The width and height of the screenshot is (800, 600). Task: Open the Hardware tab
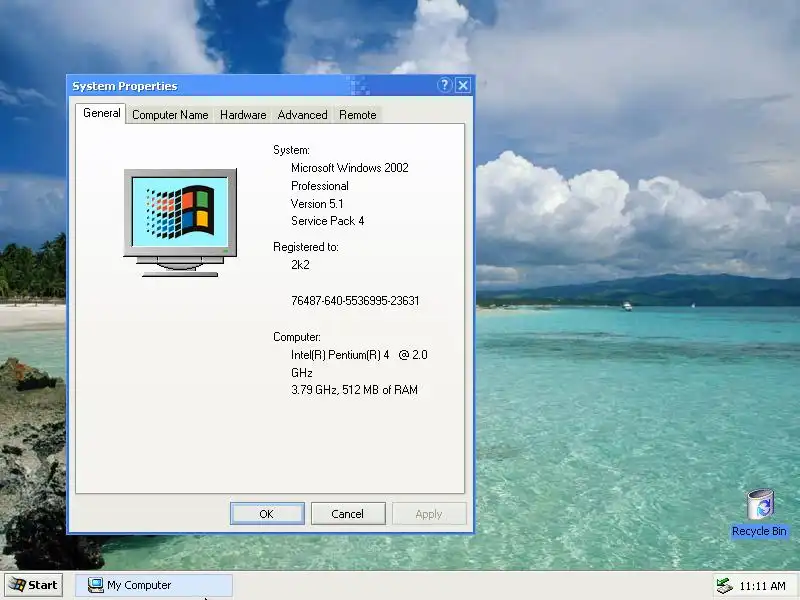[x=243, y=115]
